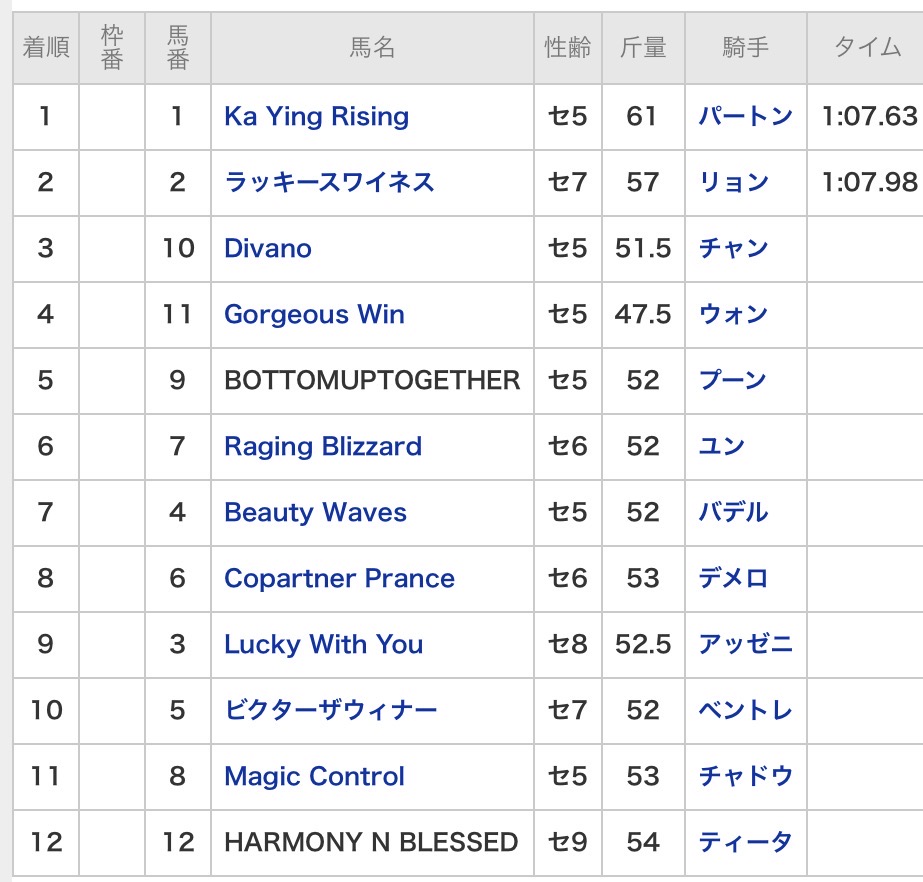Click the Beauty Waves link
The image size is (923, 882).
315,512
